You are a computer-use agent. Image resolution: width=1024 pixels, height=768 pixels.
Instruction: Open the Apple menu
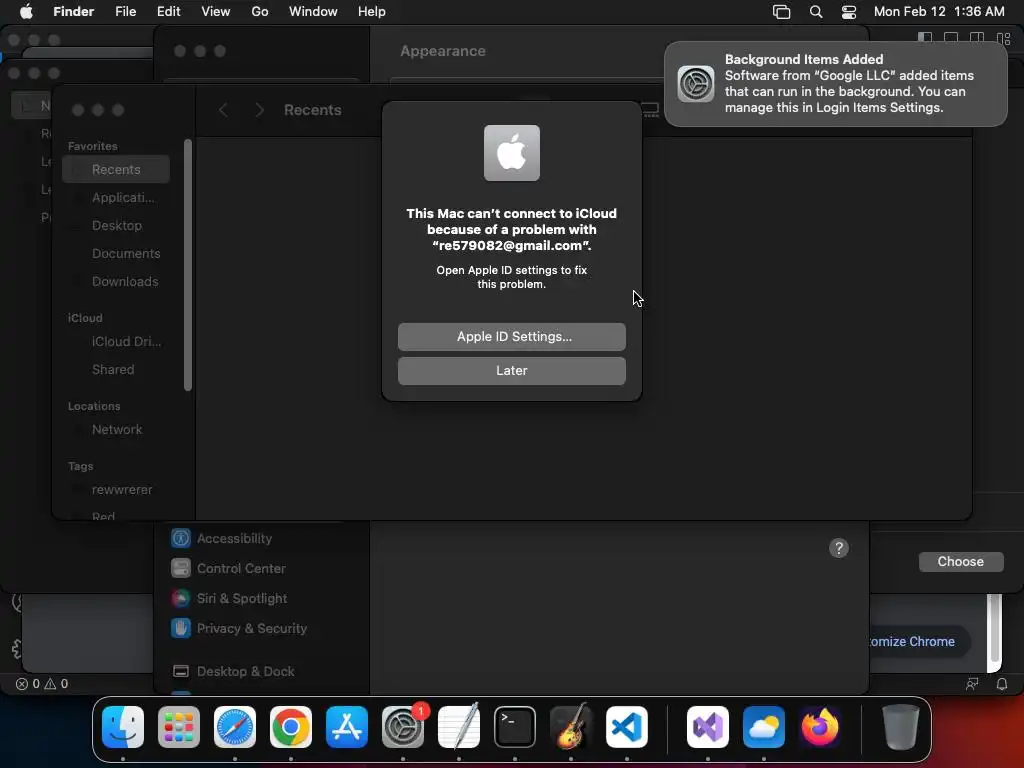click(25, 11)
